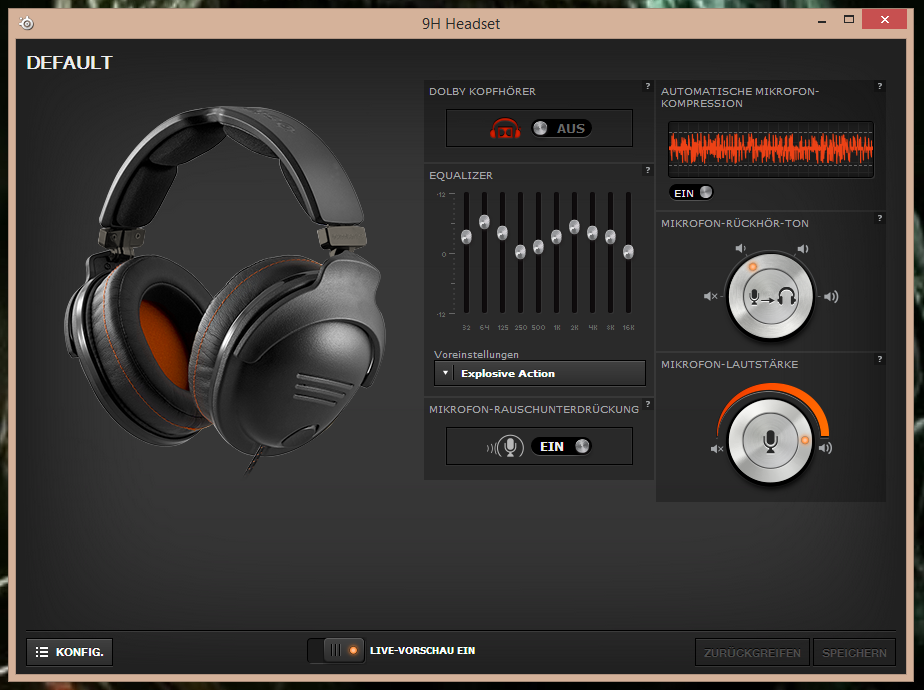Click the sidetone maximum volume speaker icon
This screenshot has height=690, width=924.
pyautogui.click(x=831, y=296)
